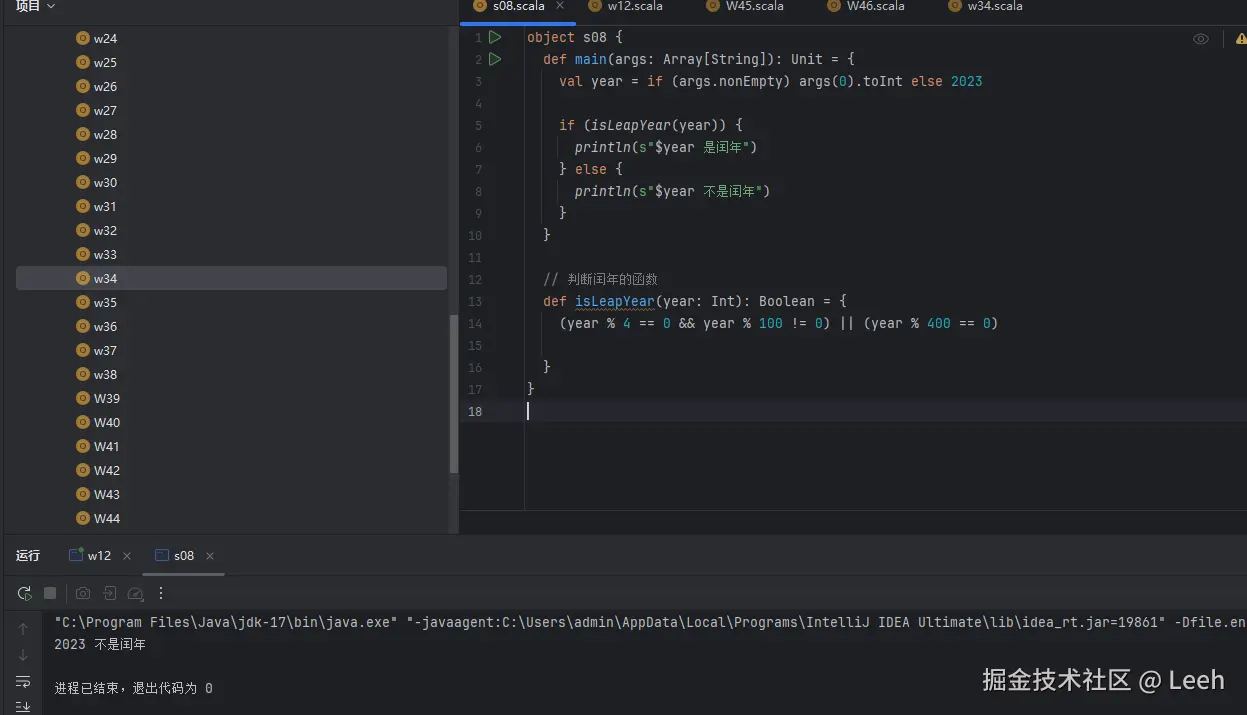This screenshot has height=715, width=1247.
Task: Select w30 in the project tree
Action: pos(231,182)
